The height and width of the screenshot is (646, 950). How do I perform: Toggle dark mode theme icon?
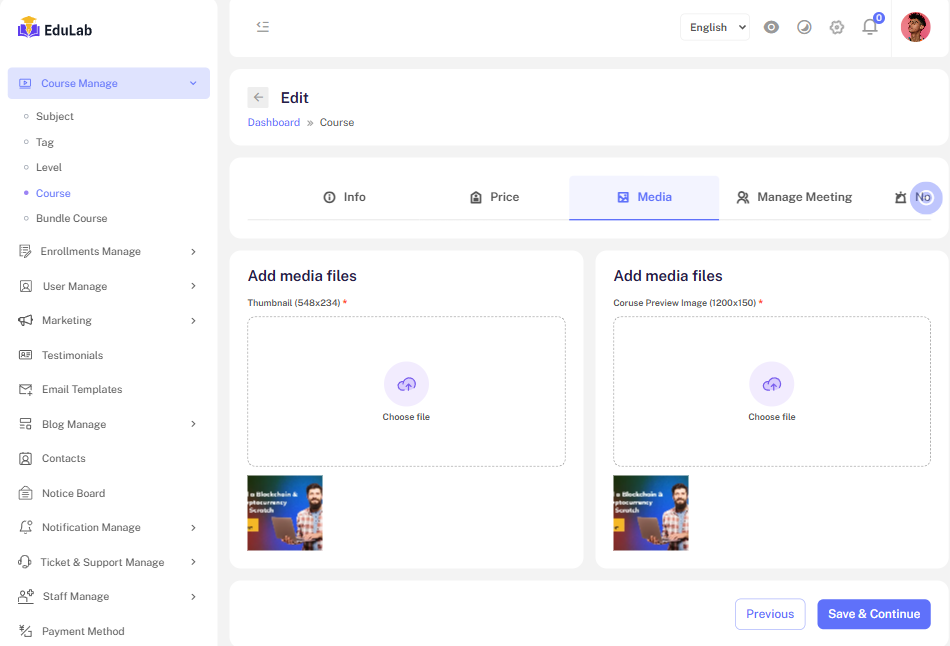pos(804,27)
